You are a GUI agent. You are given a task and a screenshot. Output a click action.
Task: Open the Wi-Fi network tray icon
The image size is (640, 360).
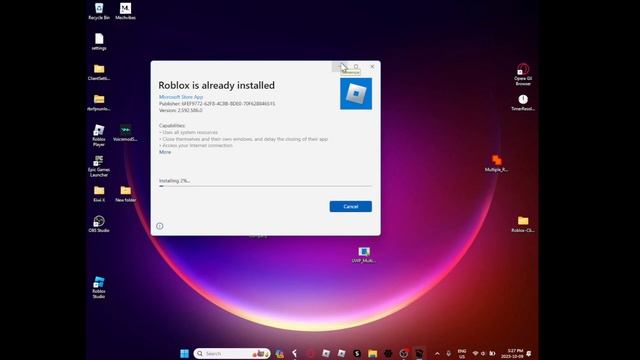point(475,353)
